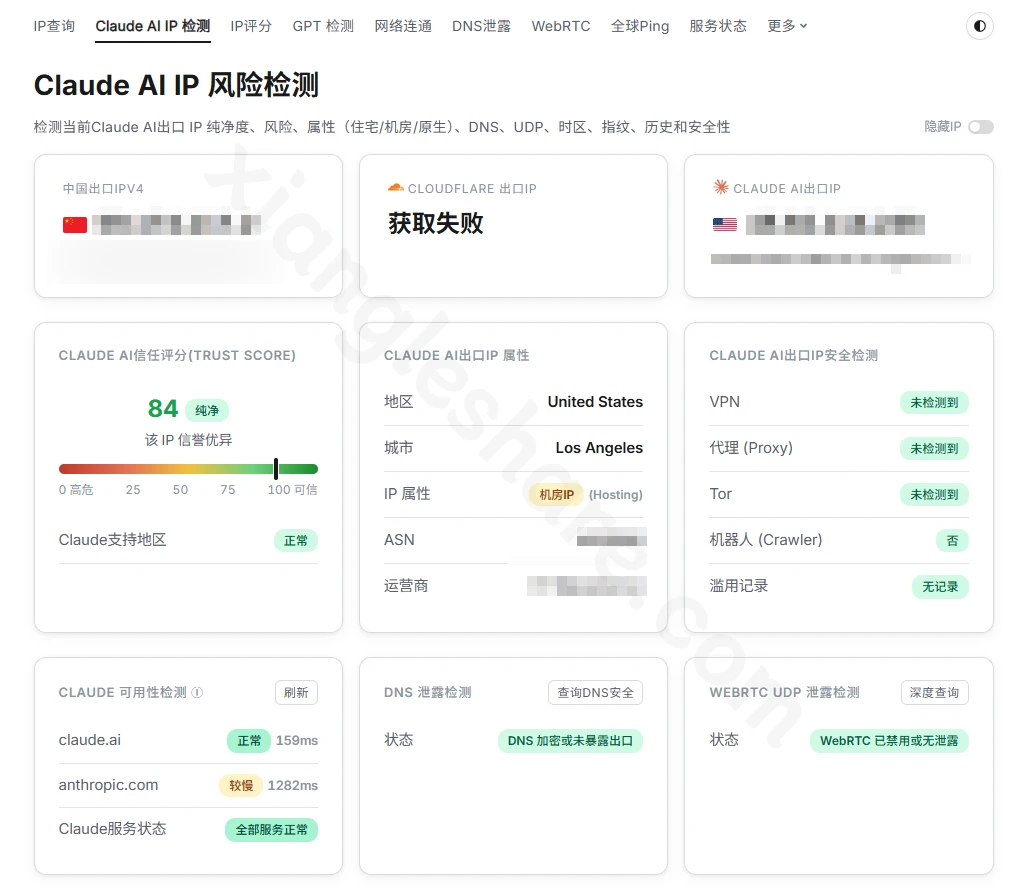The width and height of the screenshot is (1012, 890).
Task: Click the 159ms latency value
Action: (297, 740)
